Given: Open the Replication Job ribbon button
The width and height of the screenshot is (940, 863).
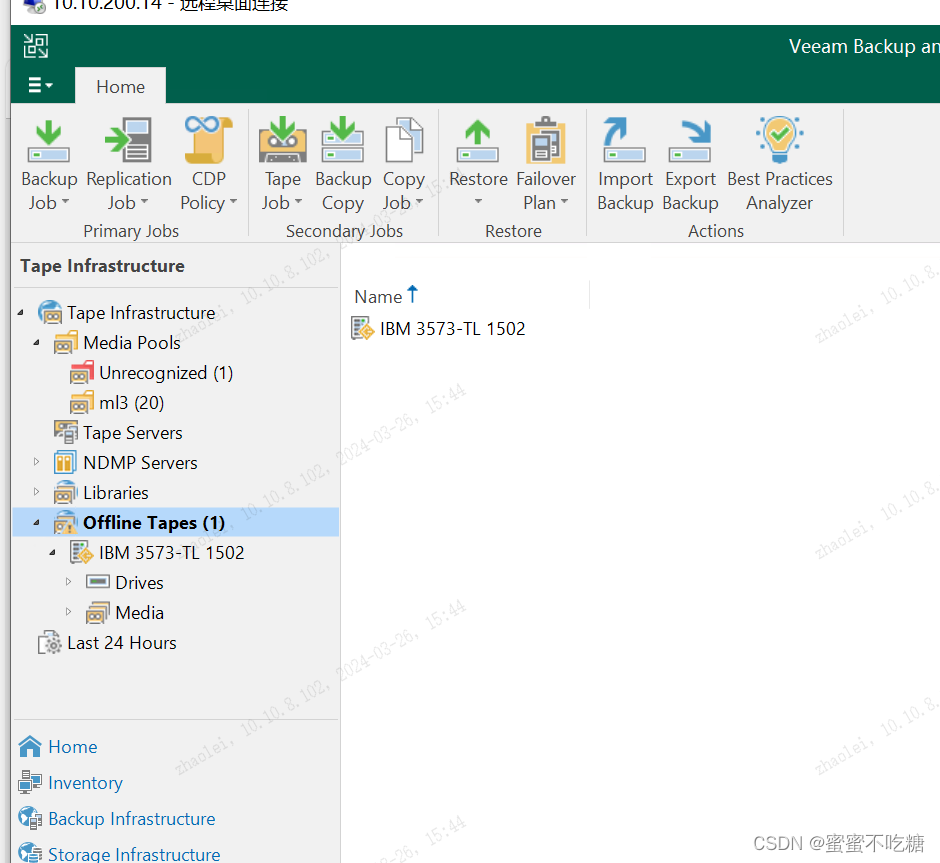Looking at the screenshot, I should tap(129, 164).
